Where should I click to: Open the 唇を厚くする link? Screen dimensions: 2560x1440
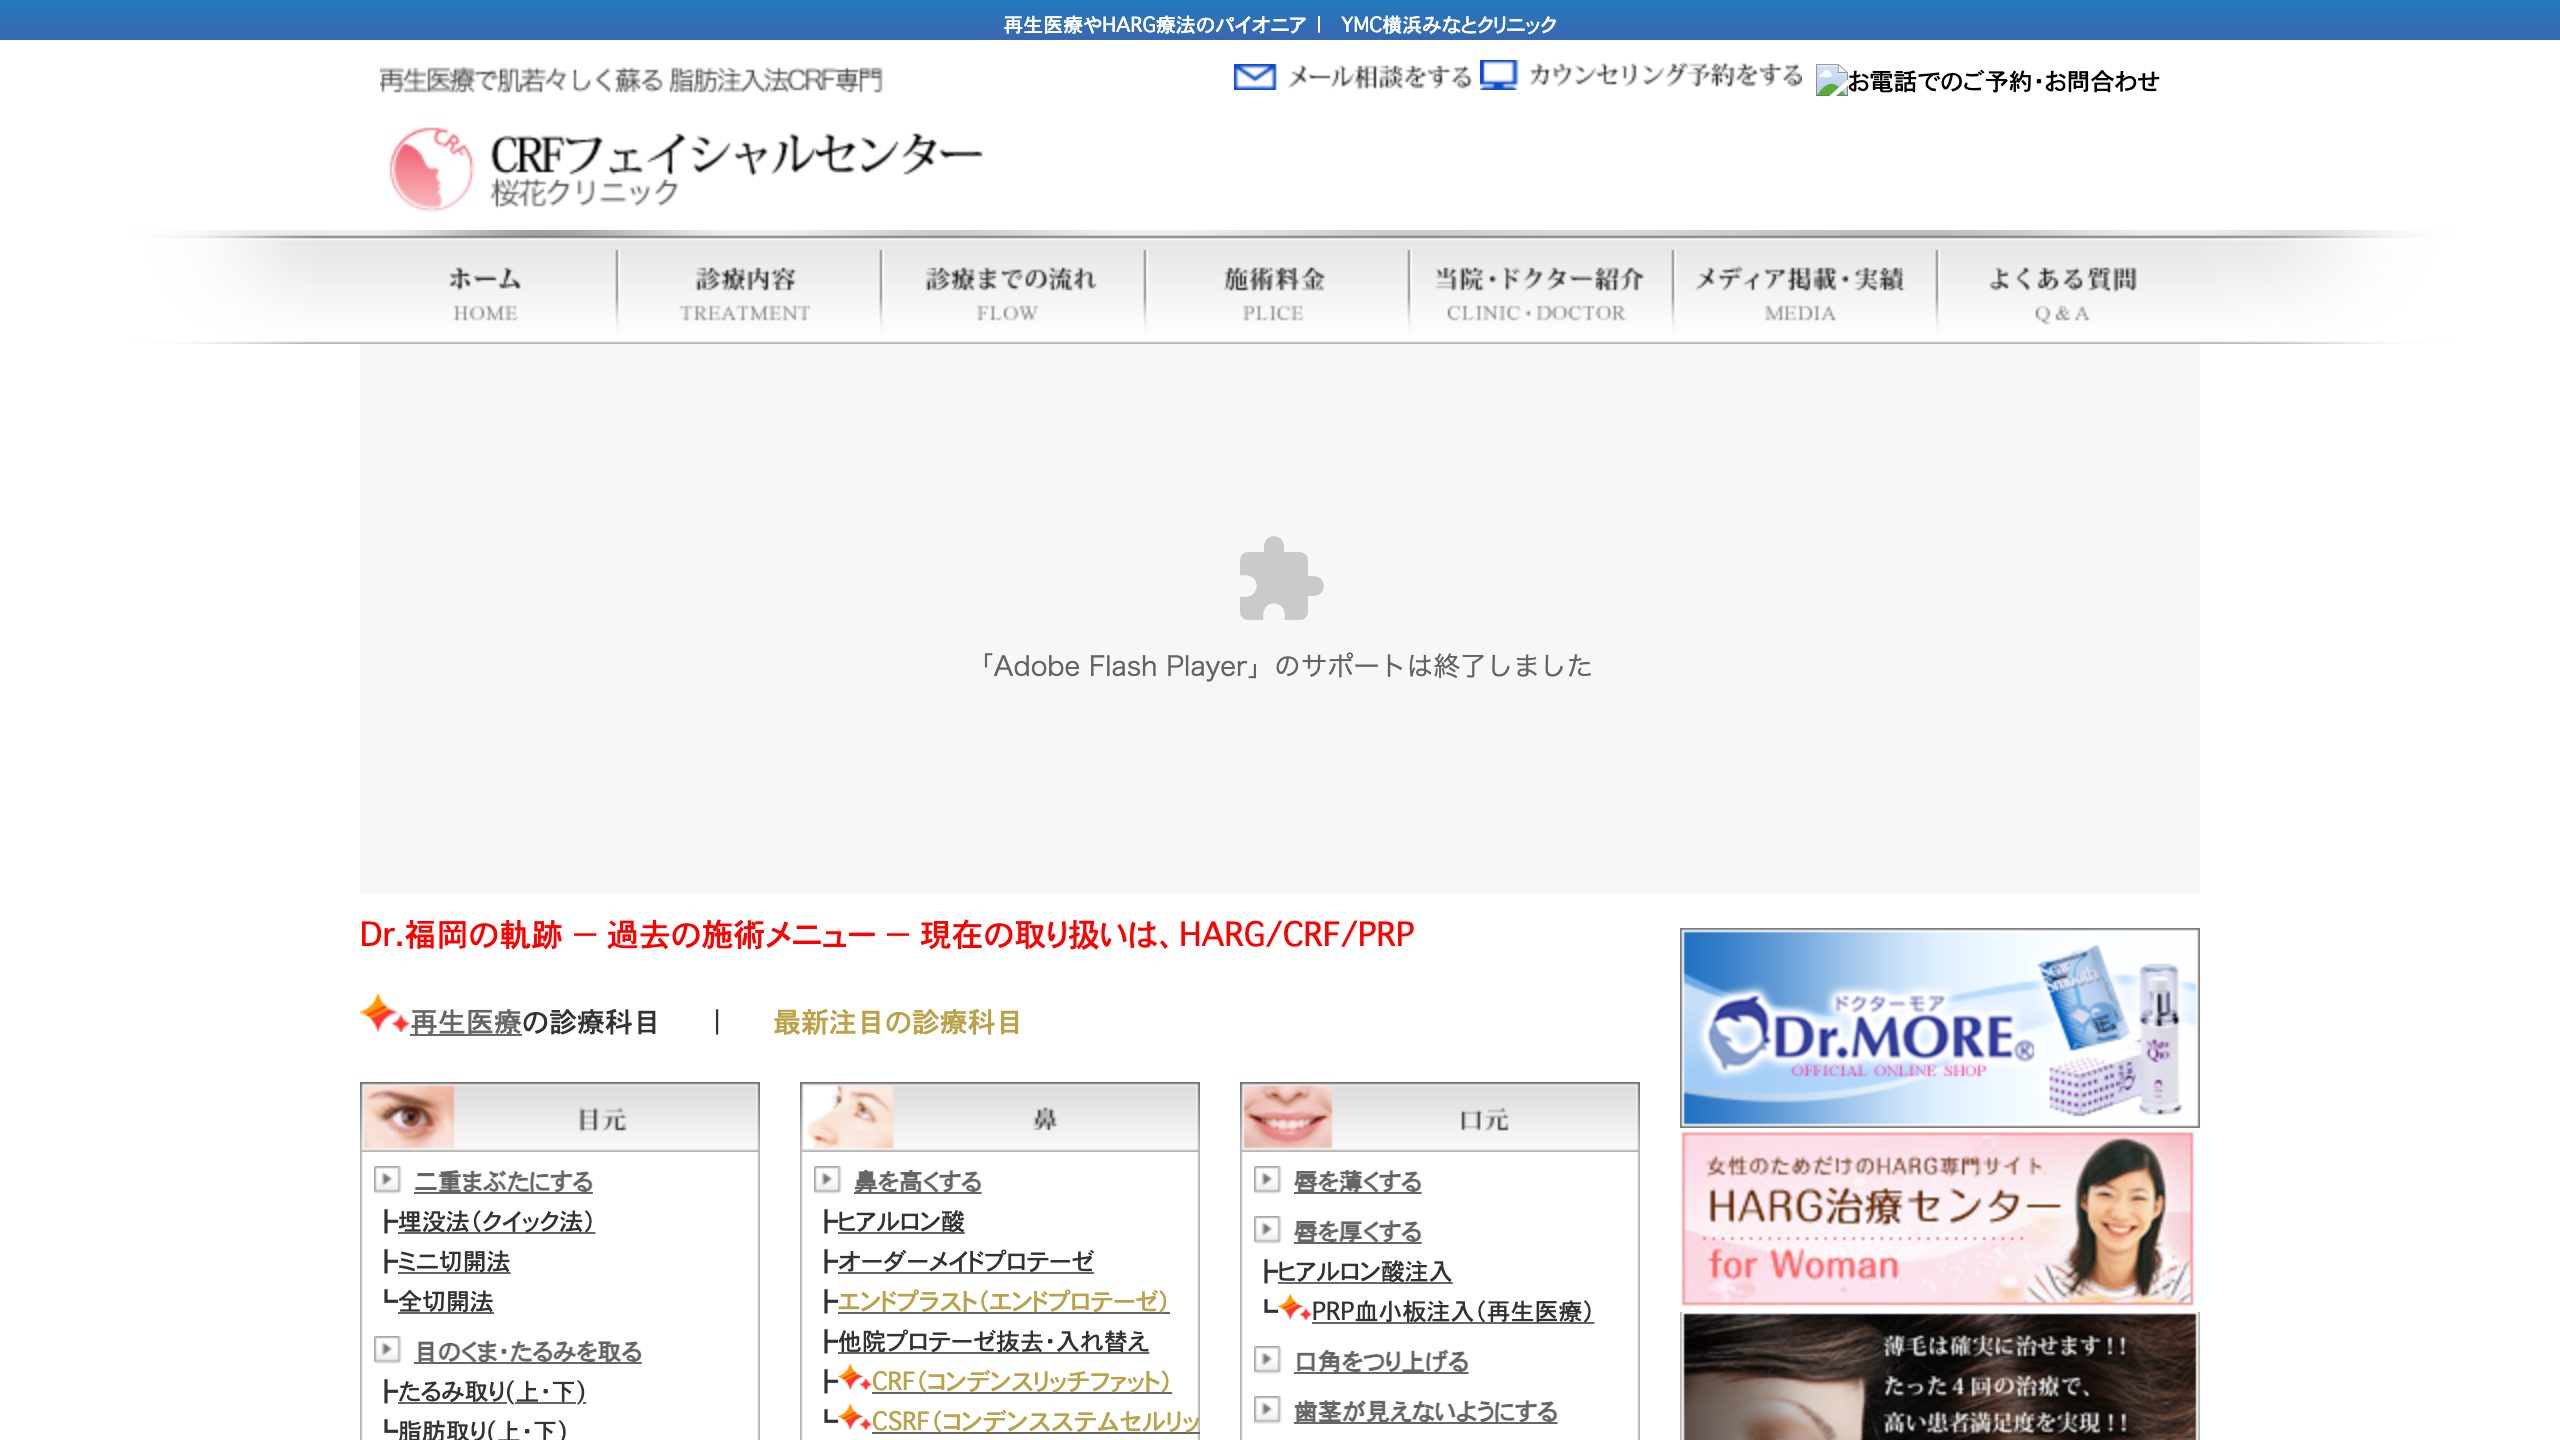click(x=1358, y=1231)
